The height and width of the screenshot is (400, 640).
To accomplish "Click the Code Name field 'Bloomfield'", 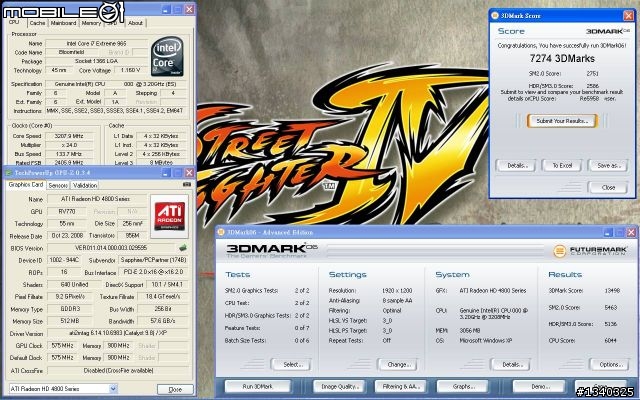I will point(71,52).
